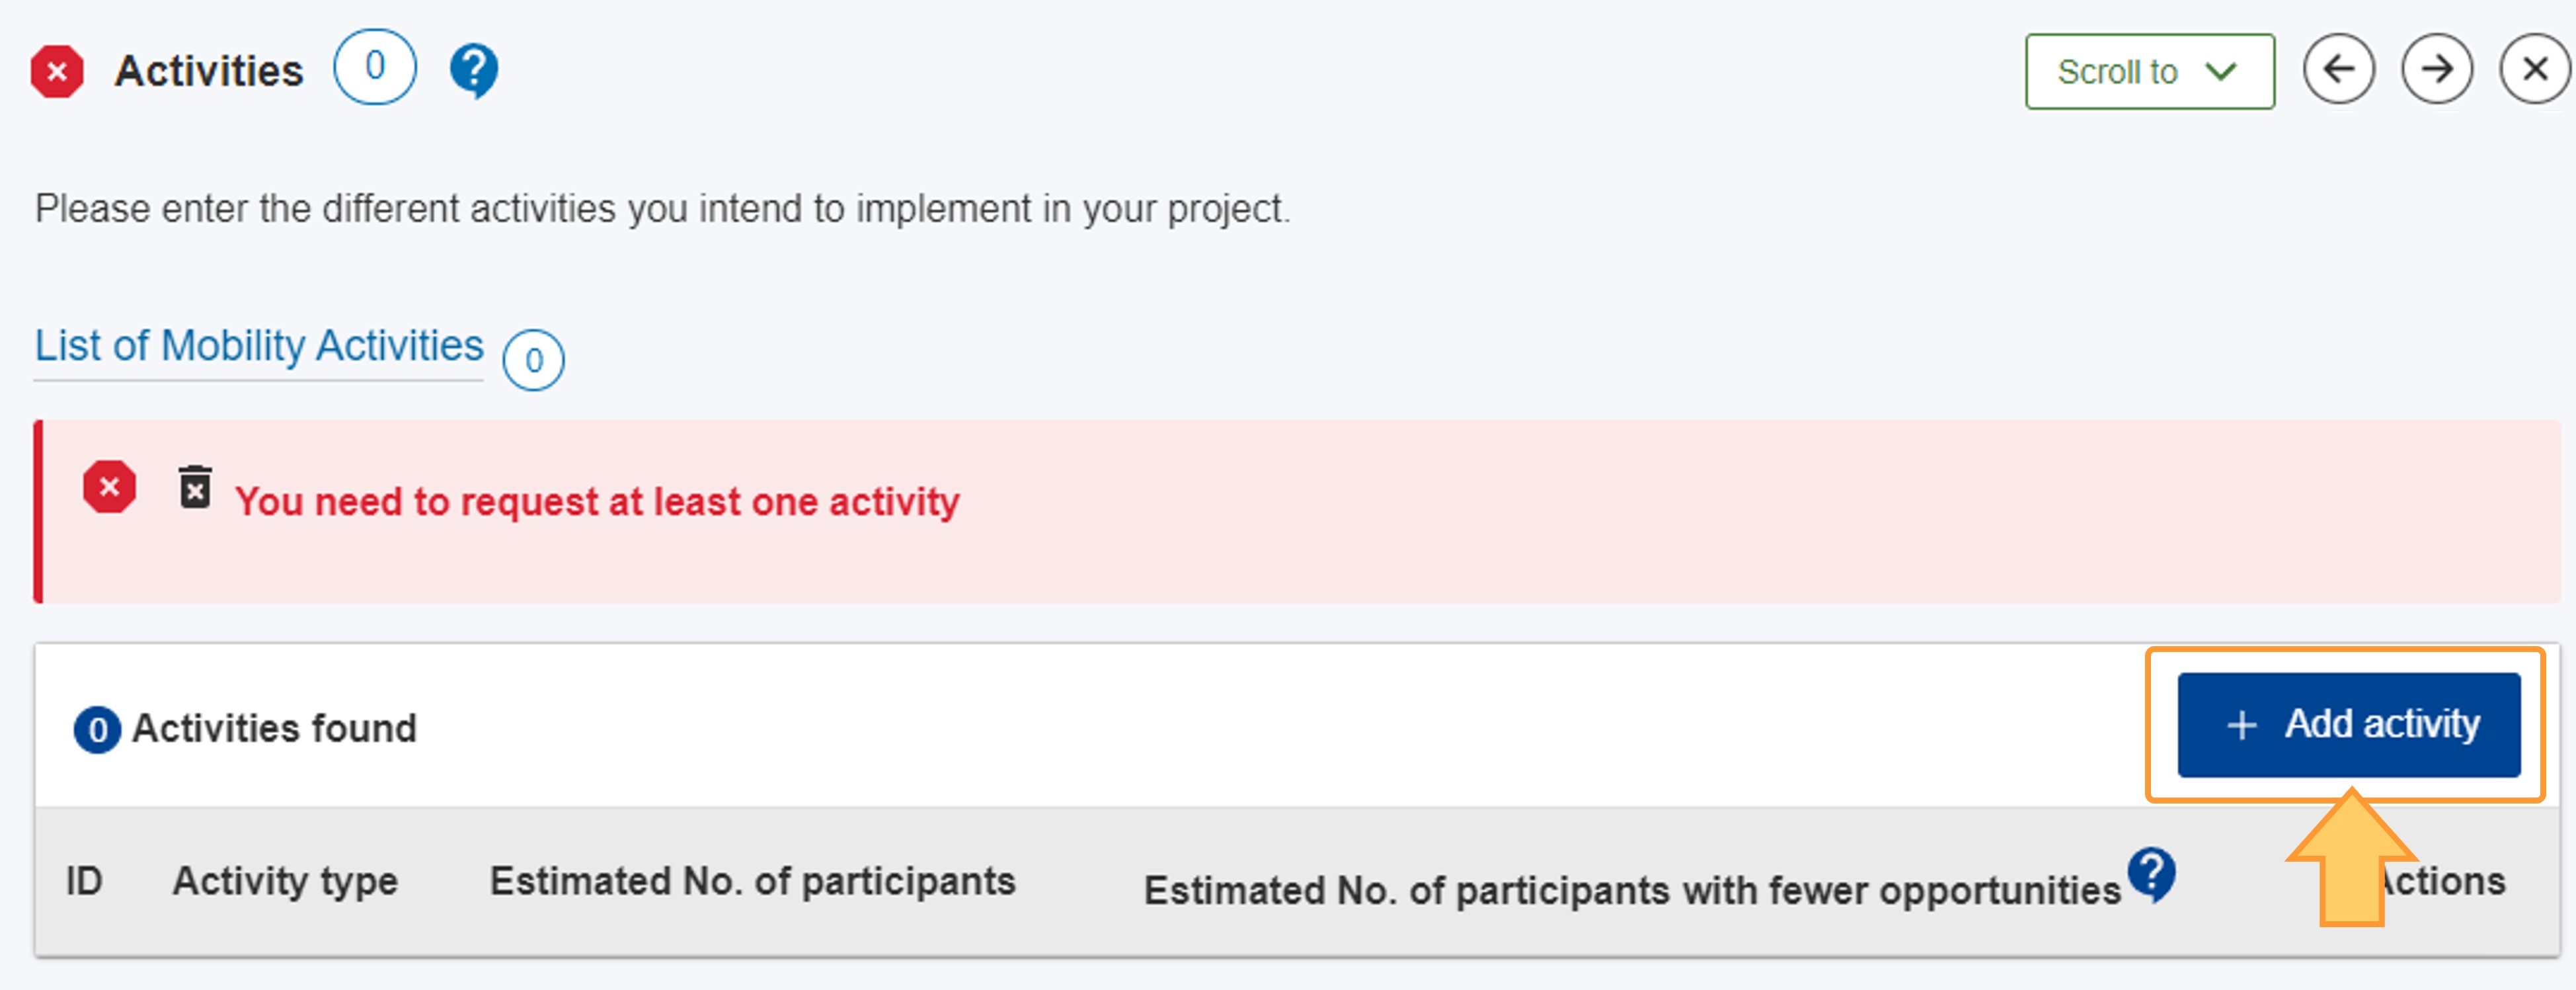
Task: Expand the Scroll to chevron arrow
Action: 2221,71
